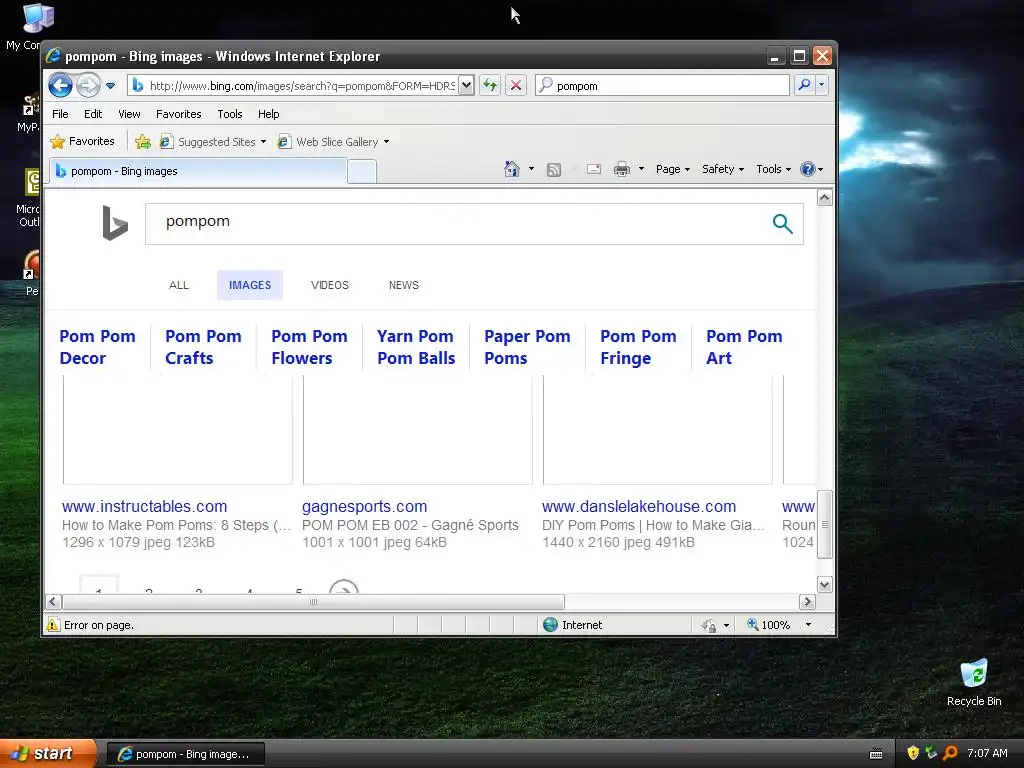The width and height of the screenshot is (1024, 768).
Task: Expand the address bar URL dropdown
Action: coord(466,85)
